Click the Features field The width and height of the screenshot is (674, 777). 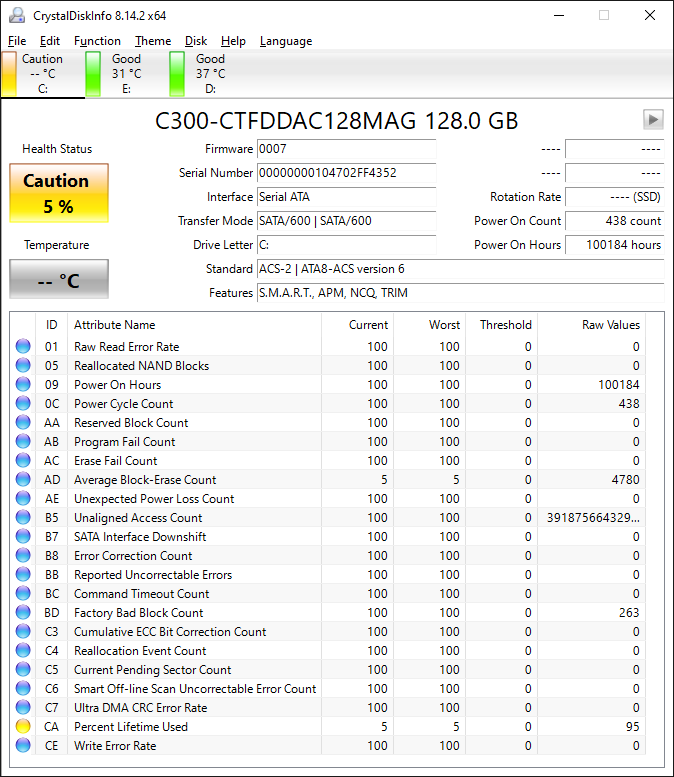[460, 293]
